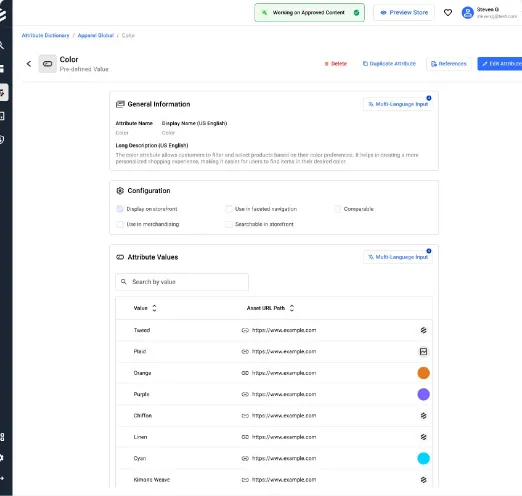This screenshot has width=522, height=496.
Task: Click the image icon in the Plaid row
Action: tap(423, 351)
